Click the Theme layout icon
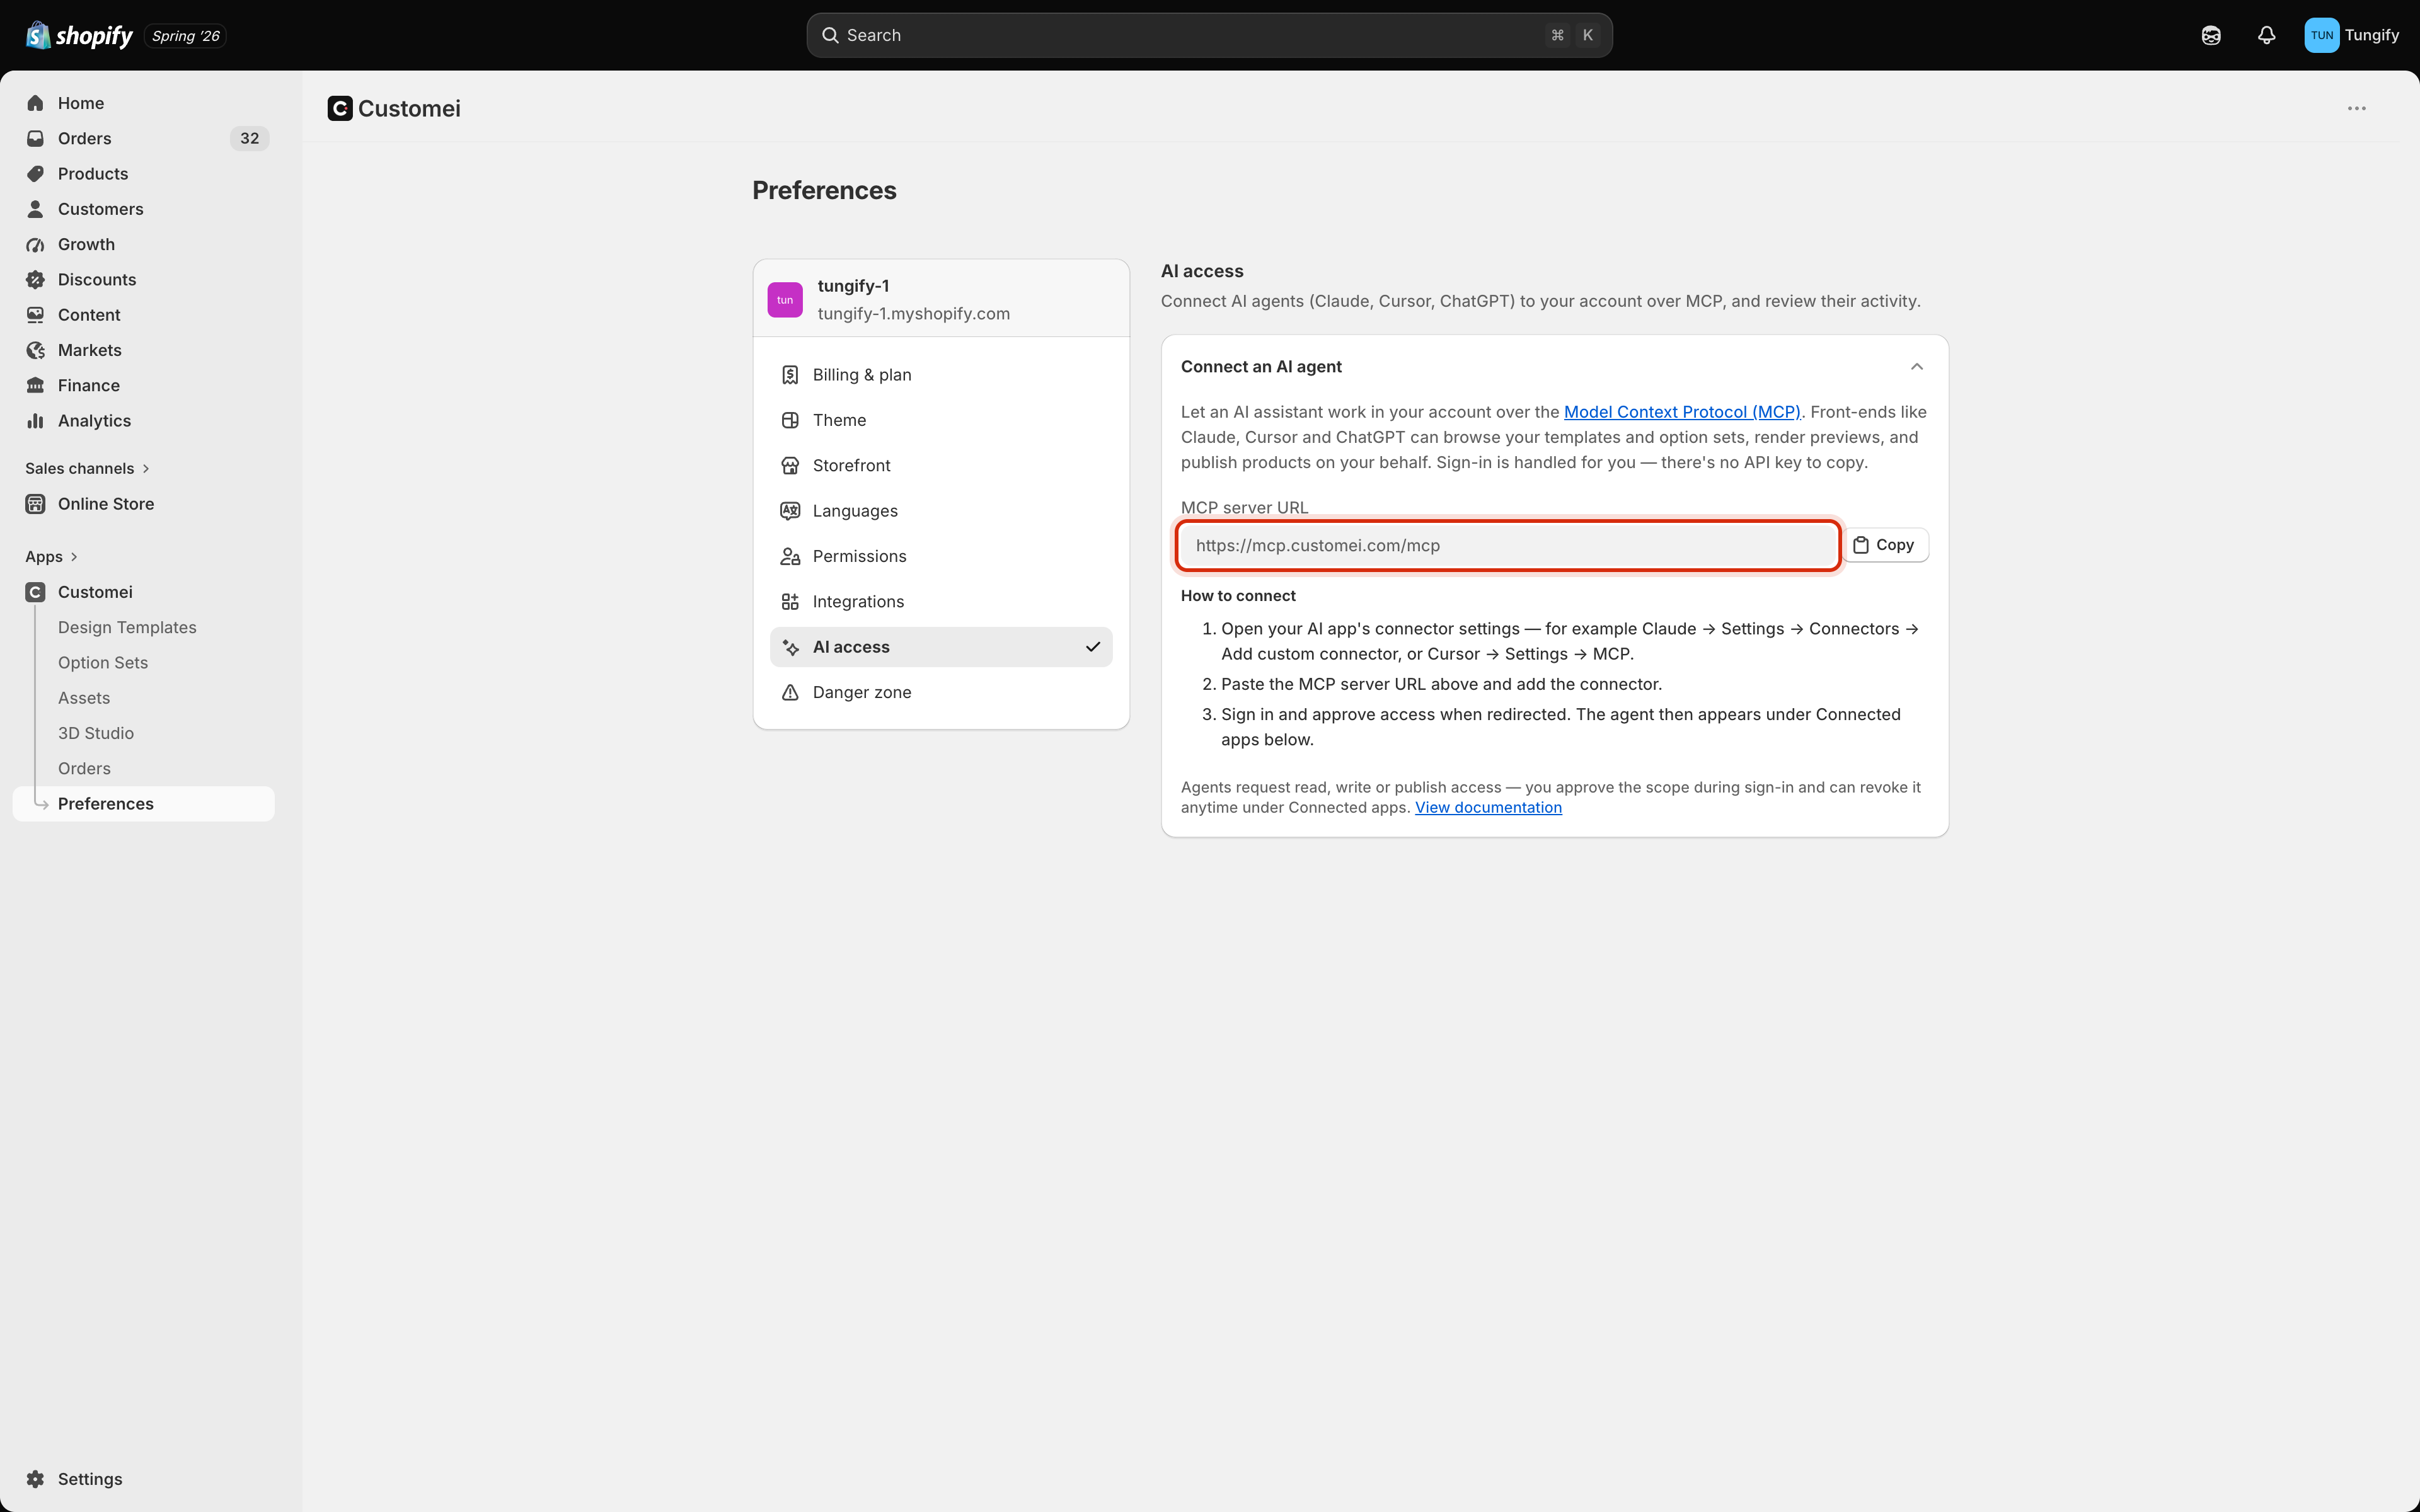This screenshot has width=2420, height=1512. coord(790,420)
